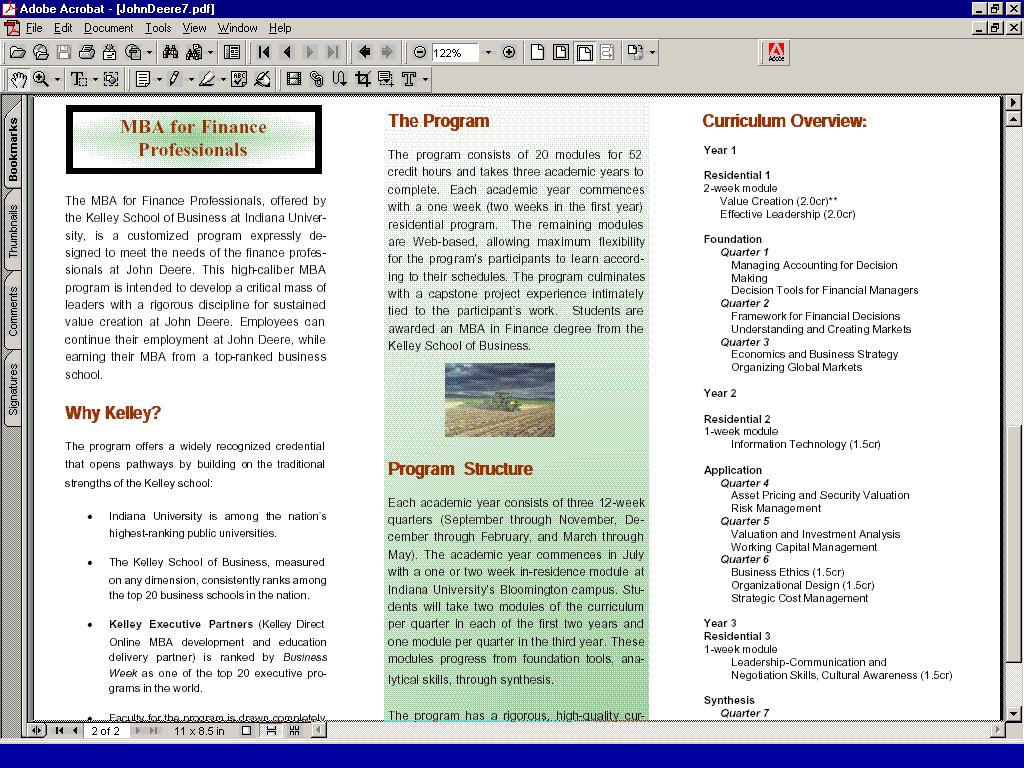Click the Print icon in toolbar

[86, 52]
